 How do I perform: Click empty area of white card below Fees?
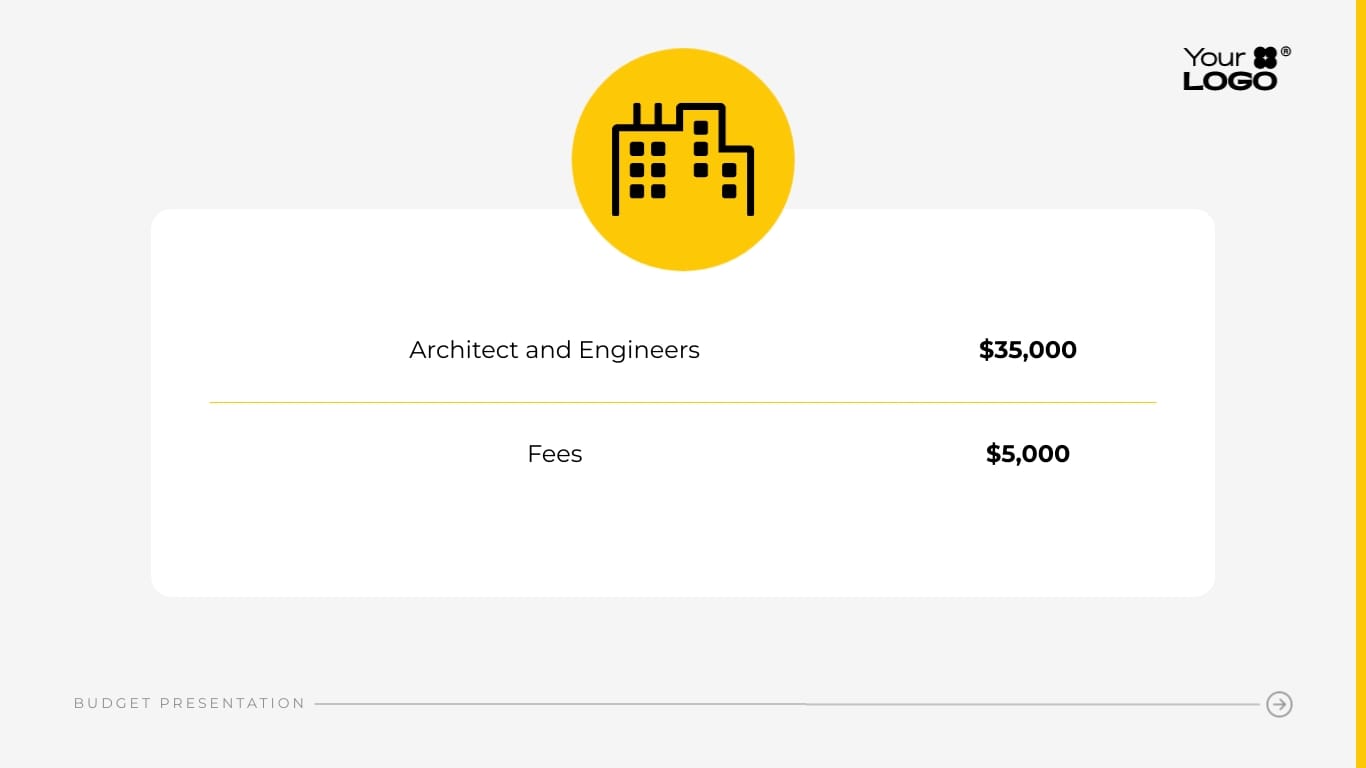point(682,540)
